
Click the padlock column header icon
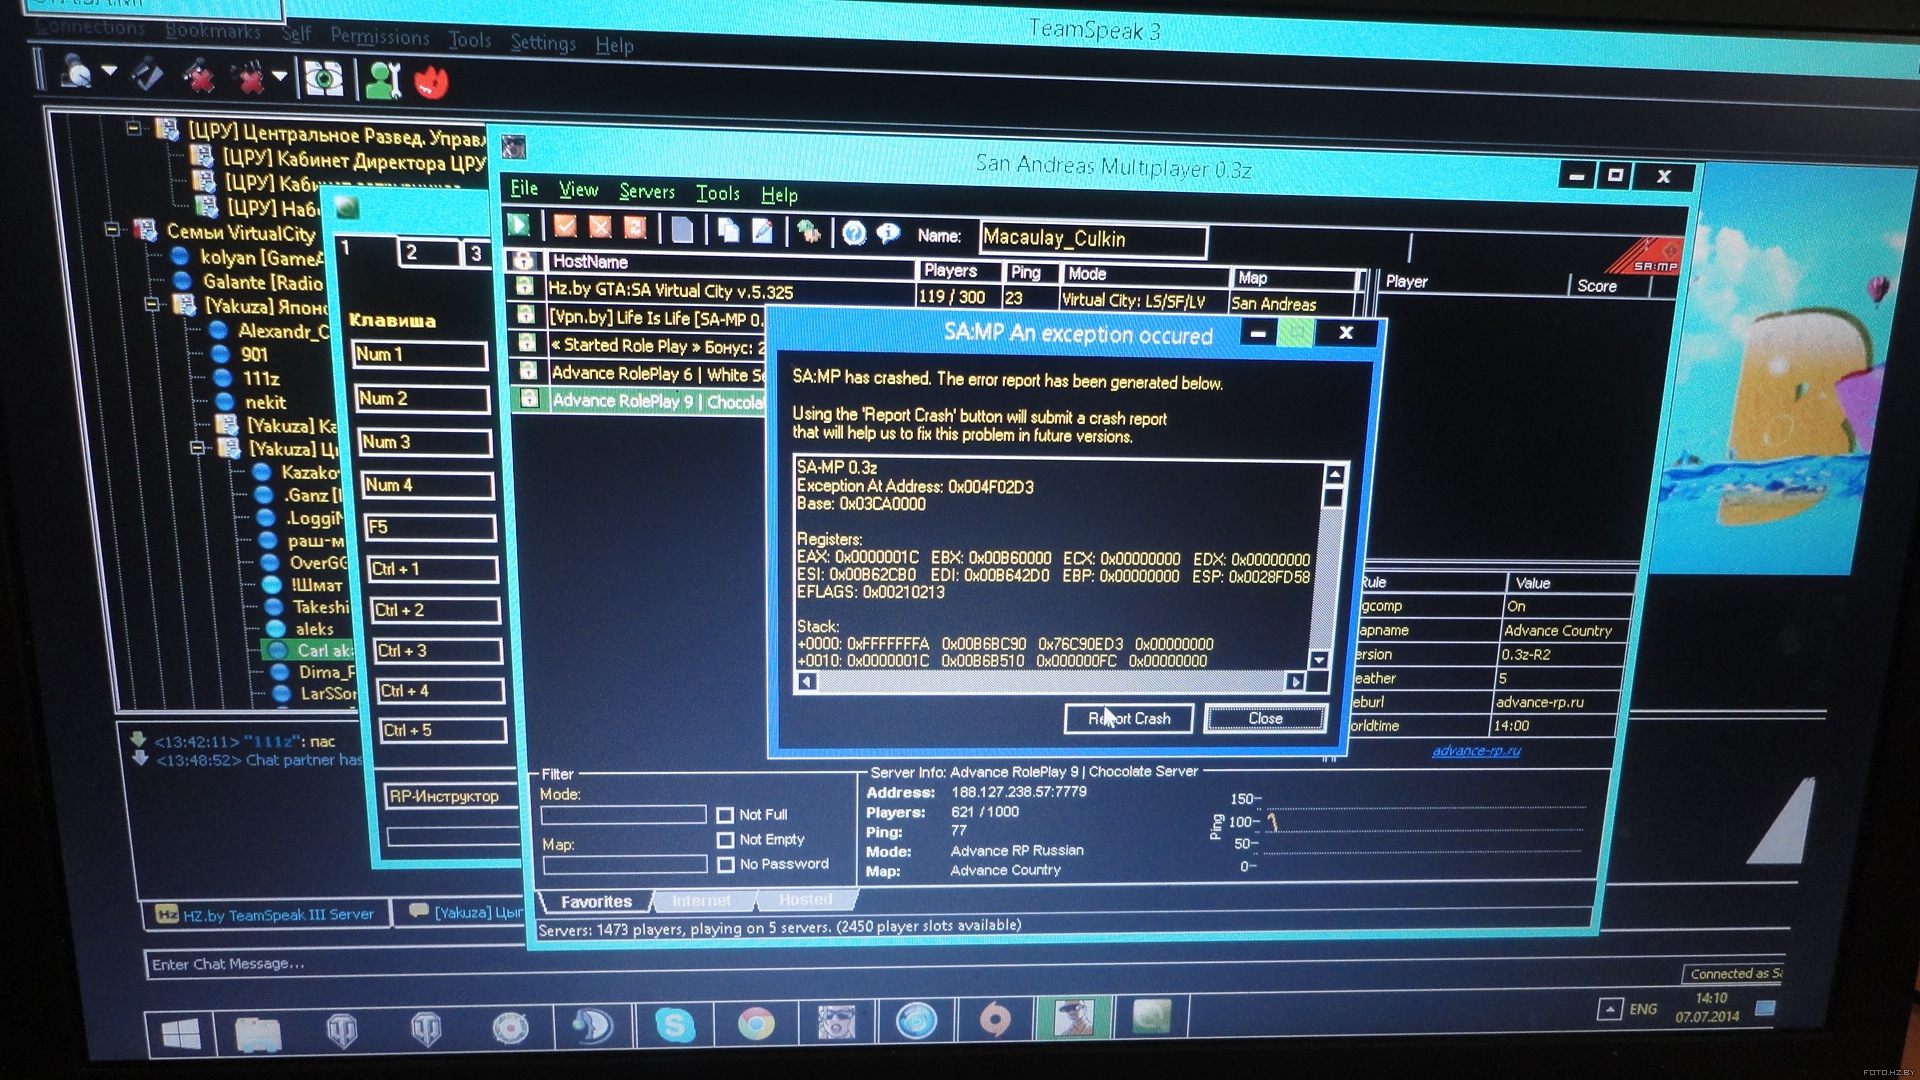coord(522,261)
